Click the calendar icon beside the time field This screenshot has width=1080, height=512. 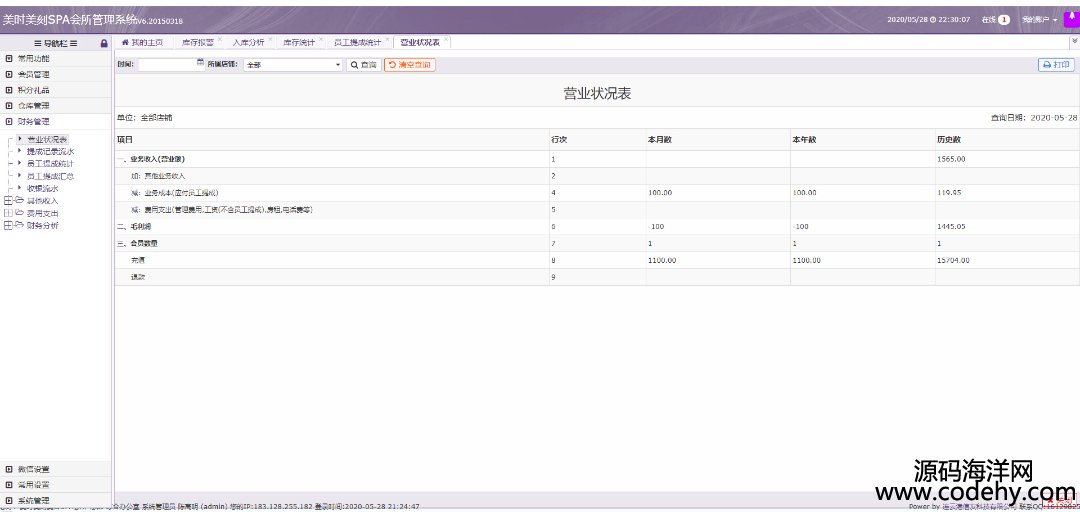point(200,63)
